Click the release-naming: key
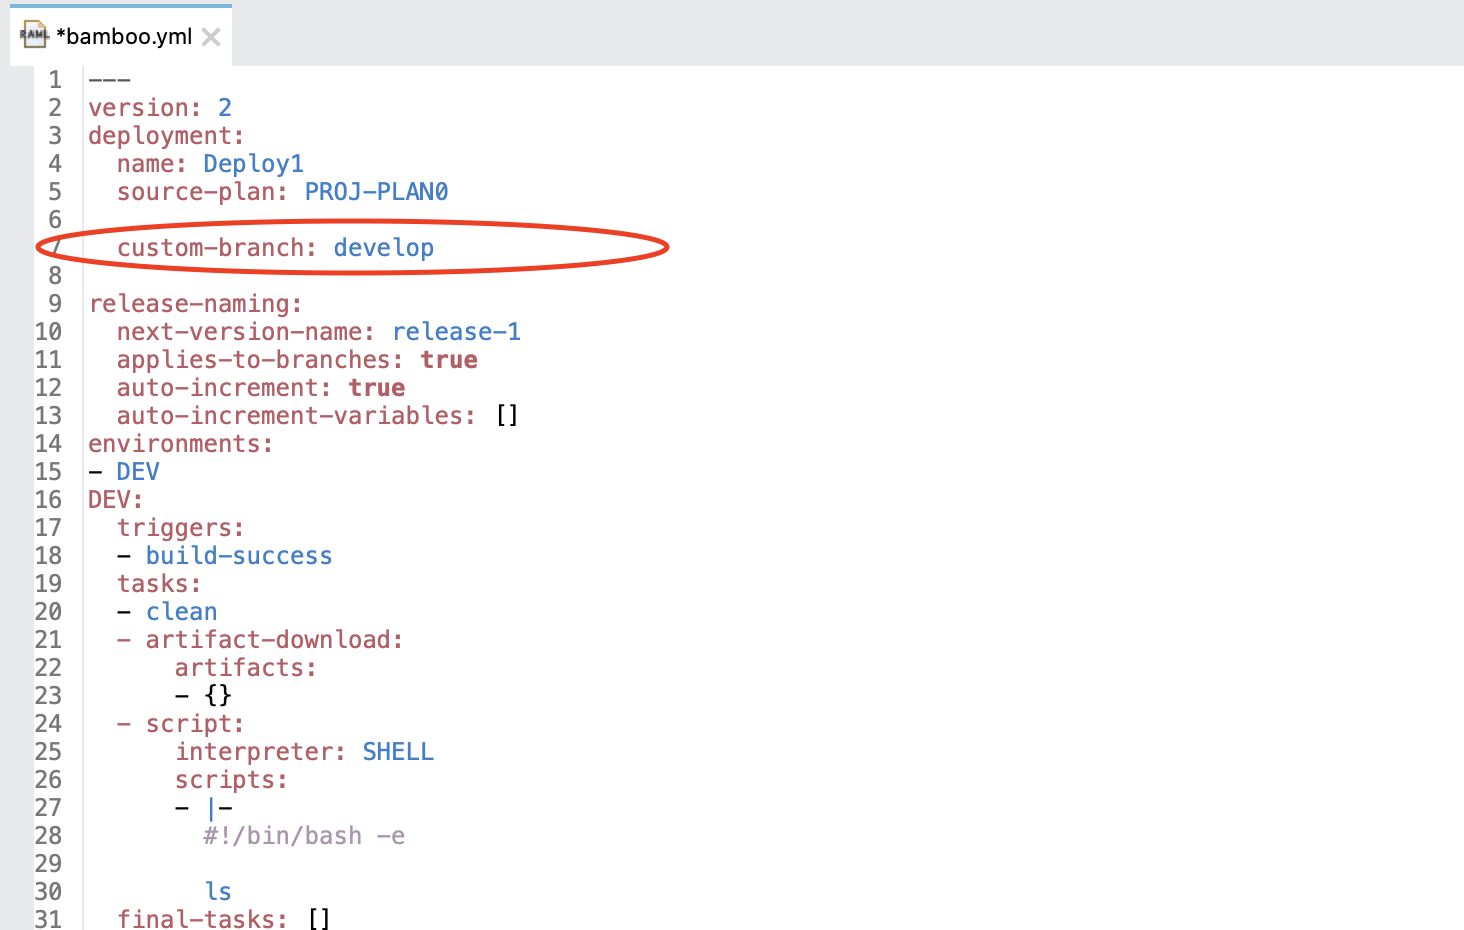Viewport: 1464px width, 930px height. pyautogui.click(x=195, y=304)
